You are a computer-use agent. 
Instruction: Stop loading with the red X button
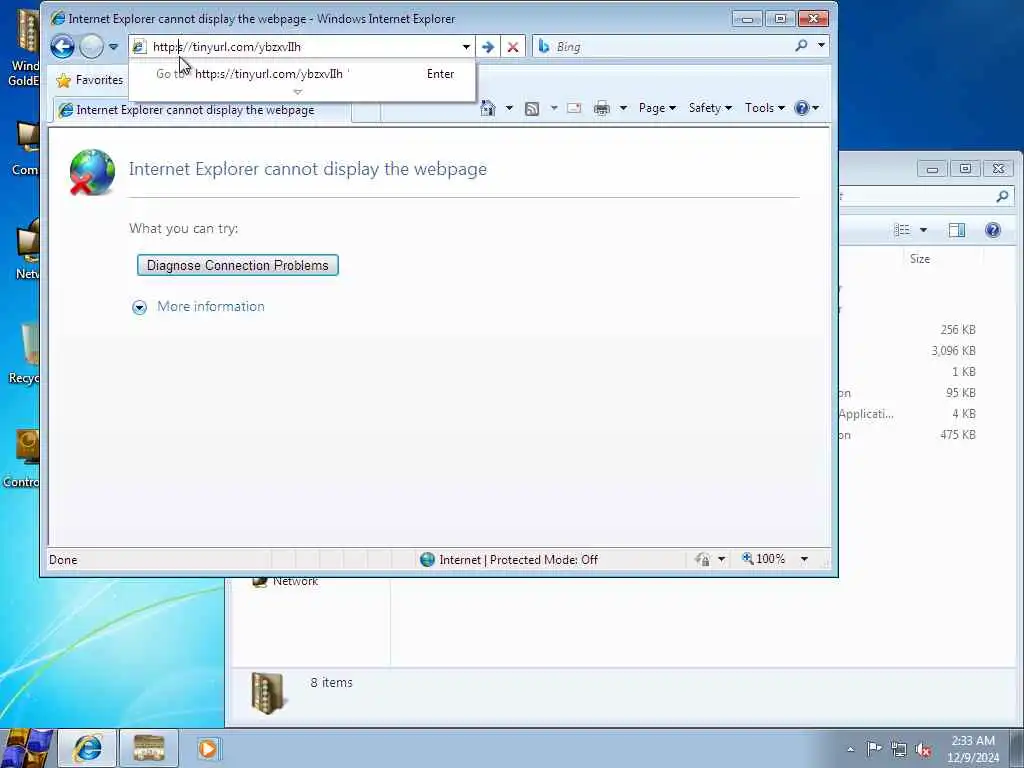tap(513, 47)
